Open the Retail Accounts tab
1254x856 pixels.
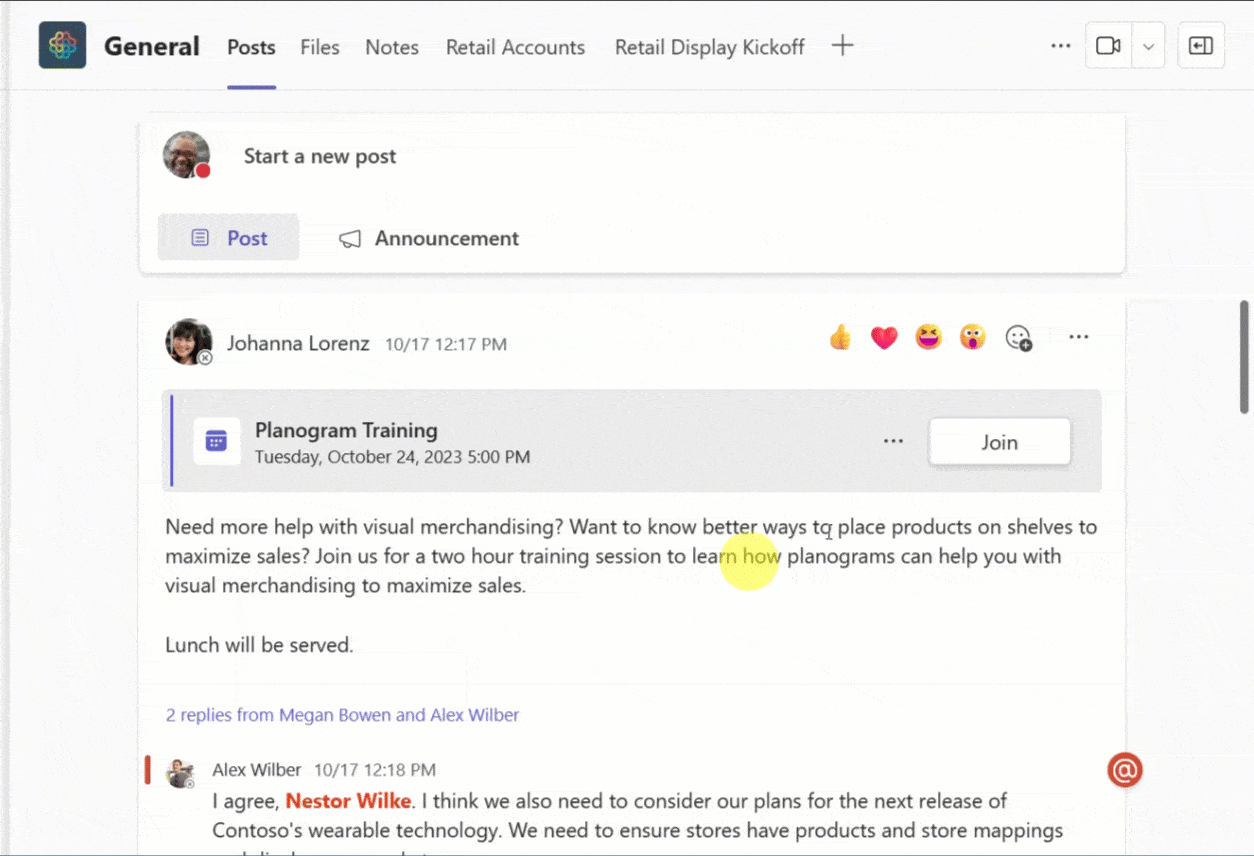(x=515, y=47)
